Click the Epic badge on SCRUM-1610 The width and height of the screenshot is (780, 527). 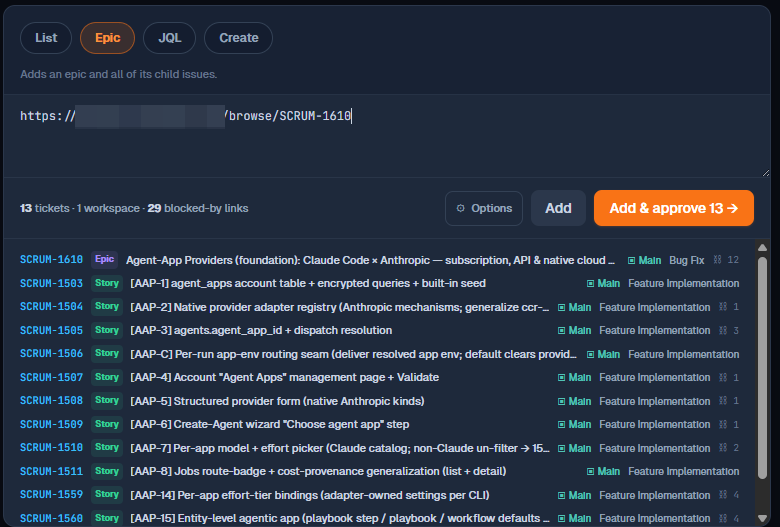point(104,259)
